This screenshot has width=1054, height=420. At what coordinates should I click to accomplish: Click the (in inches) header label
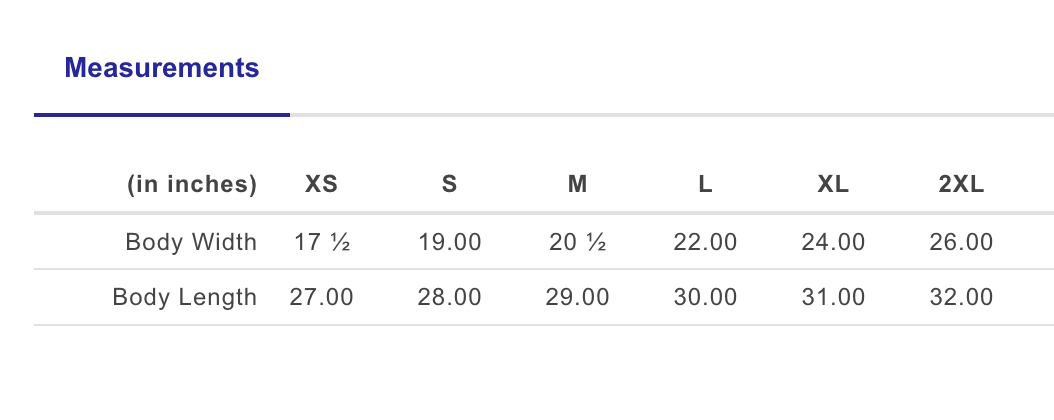tap(192, 185)
